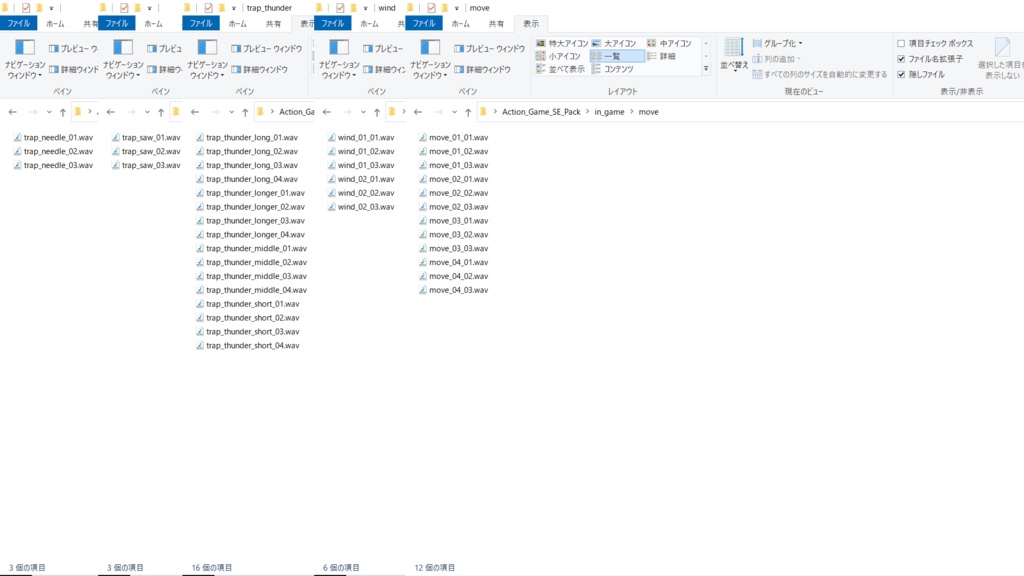This screenshot has width=1024, height=576.
Task: Toggle 詳細ウィンドウ in the trap_thunder window
Action: tap(259, 69)
